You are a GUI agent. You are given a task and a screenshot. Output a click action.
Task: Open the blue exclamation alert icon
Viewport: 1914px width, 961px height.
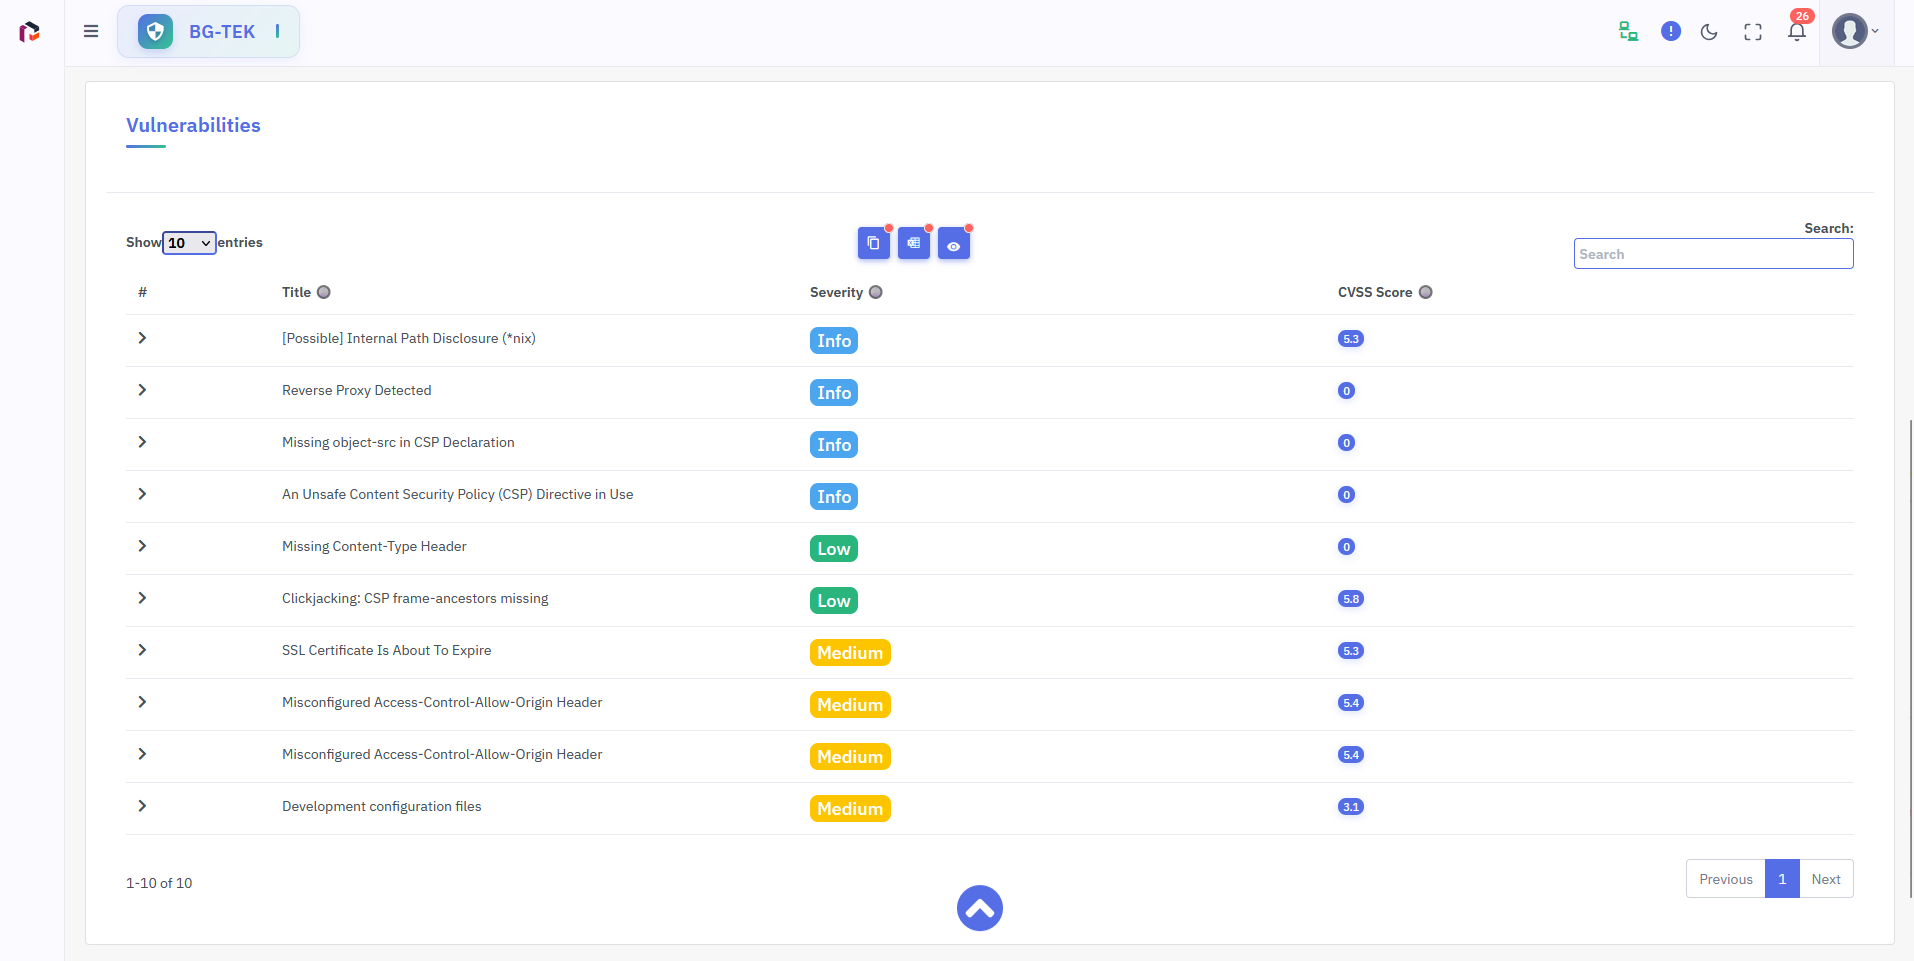point(1670,32)
